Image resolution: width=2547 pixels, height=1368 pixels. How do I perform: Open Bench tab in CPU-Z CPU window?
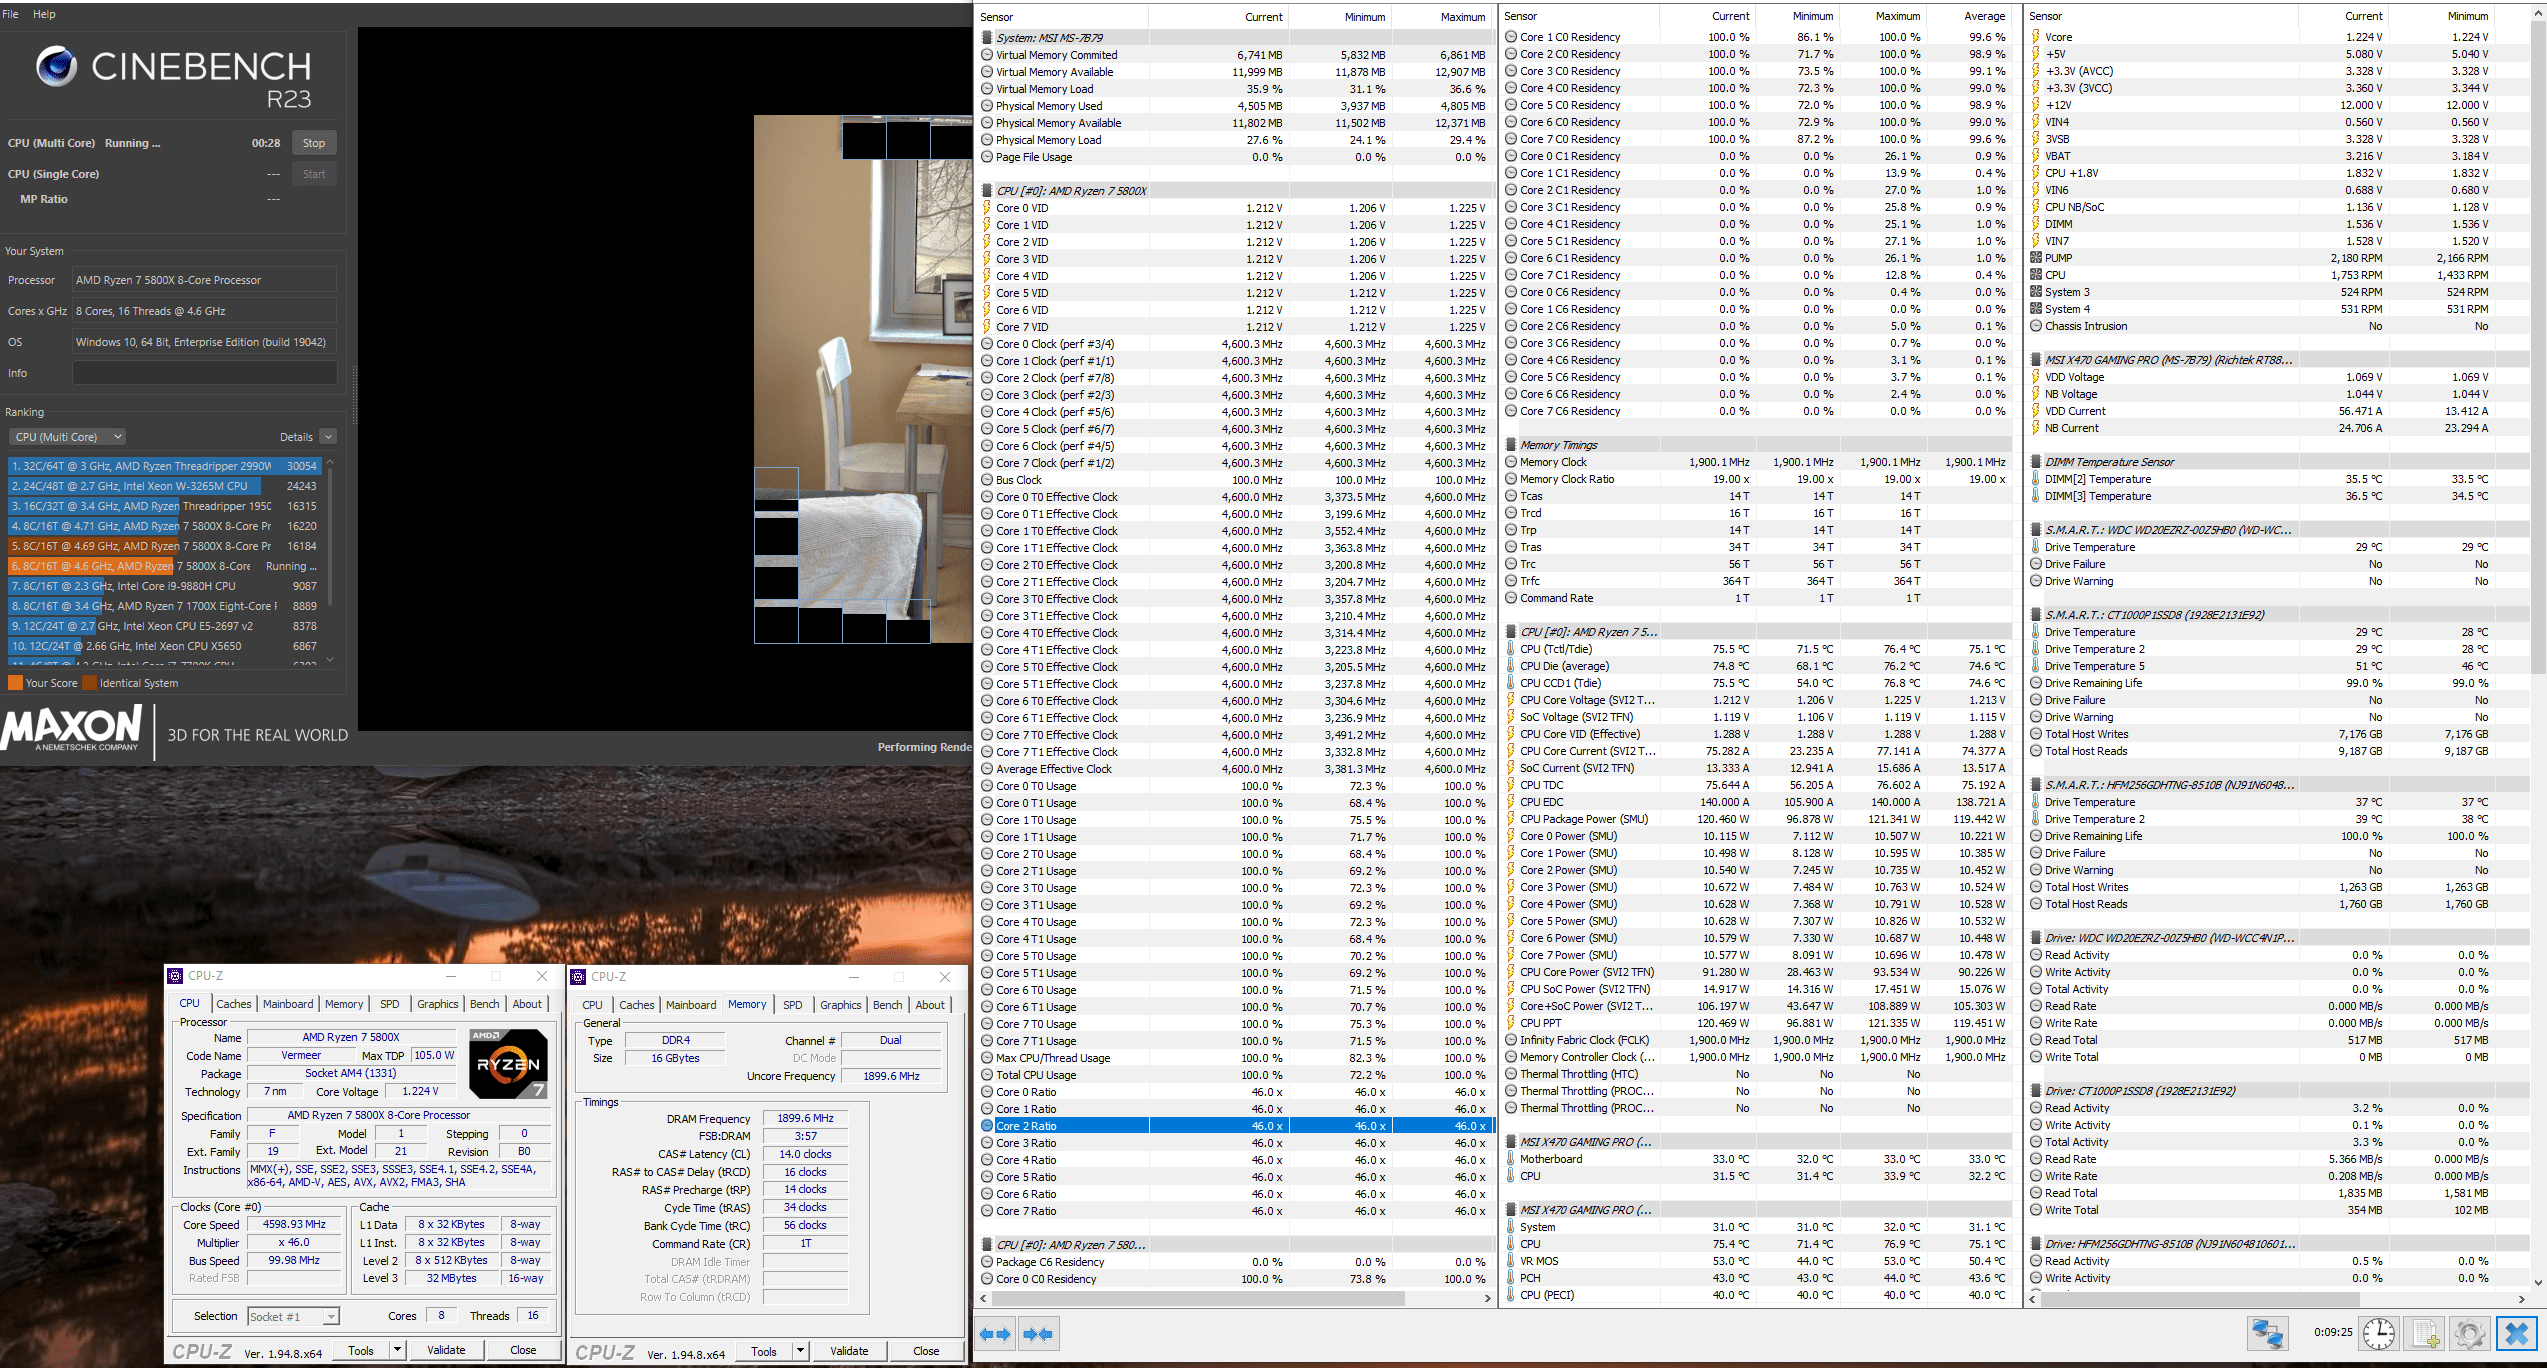[484, 1004]
